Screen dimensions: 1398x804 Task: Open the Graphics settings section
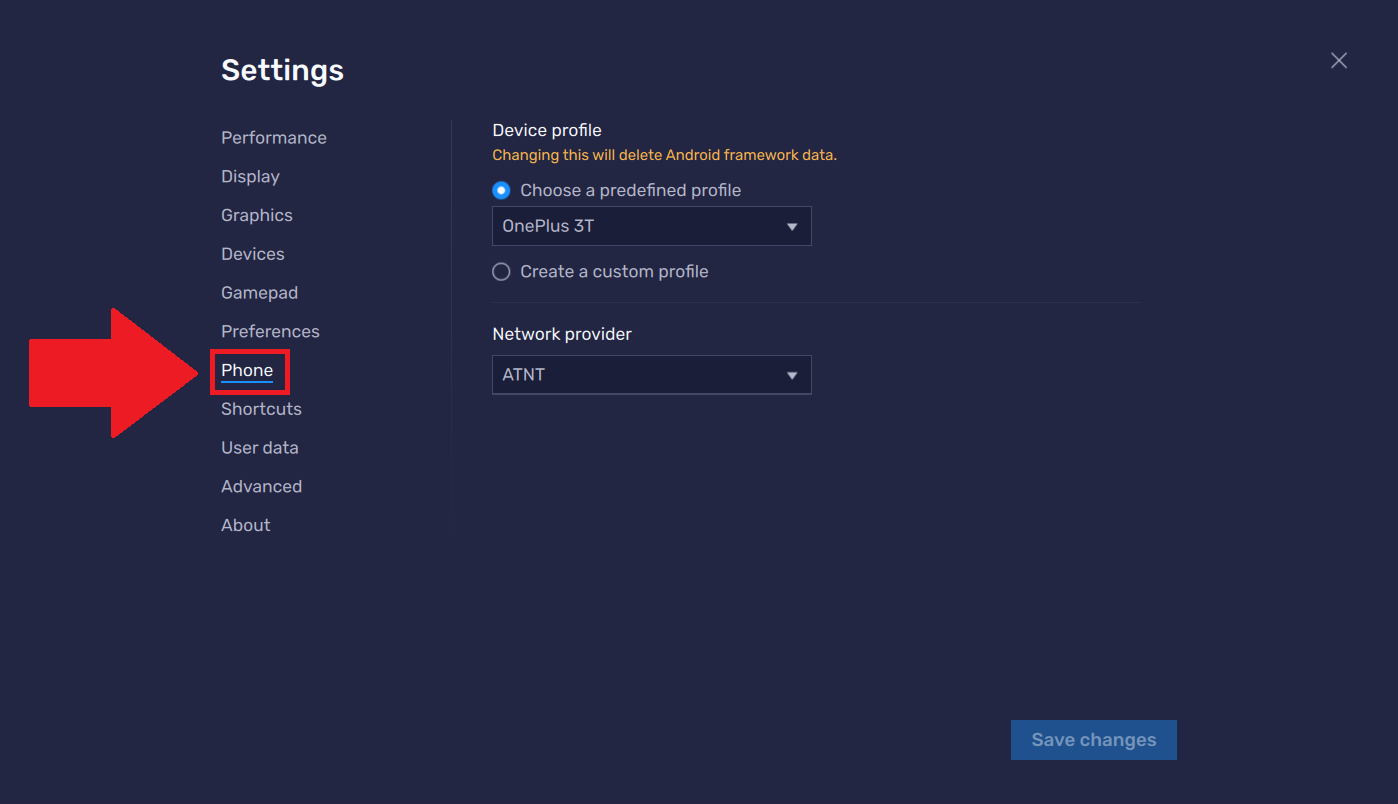pyautogui.click(x=256, y=214)
